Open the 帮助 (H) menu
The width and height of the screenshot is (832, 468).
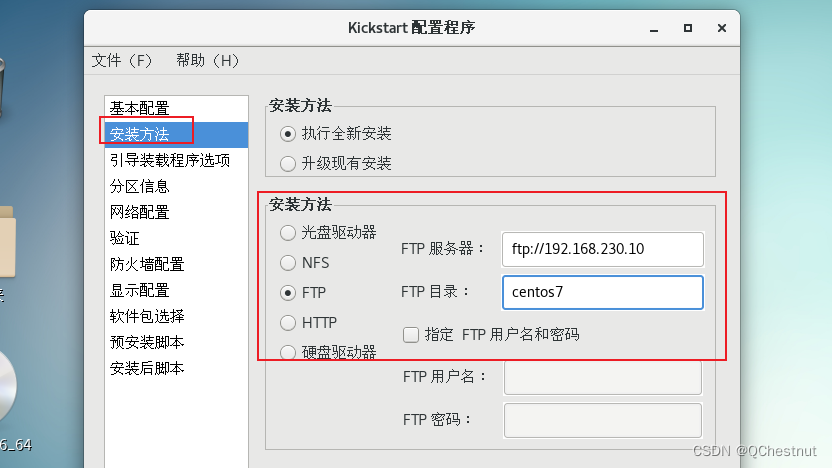[207, 60]
